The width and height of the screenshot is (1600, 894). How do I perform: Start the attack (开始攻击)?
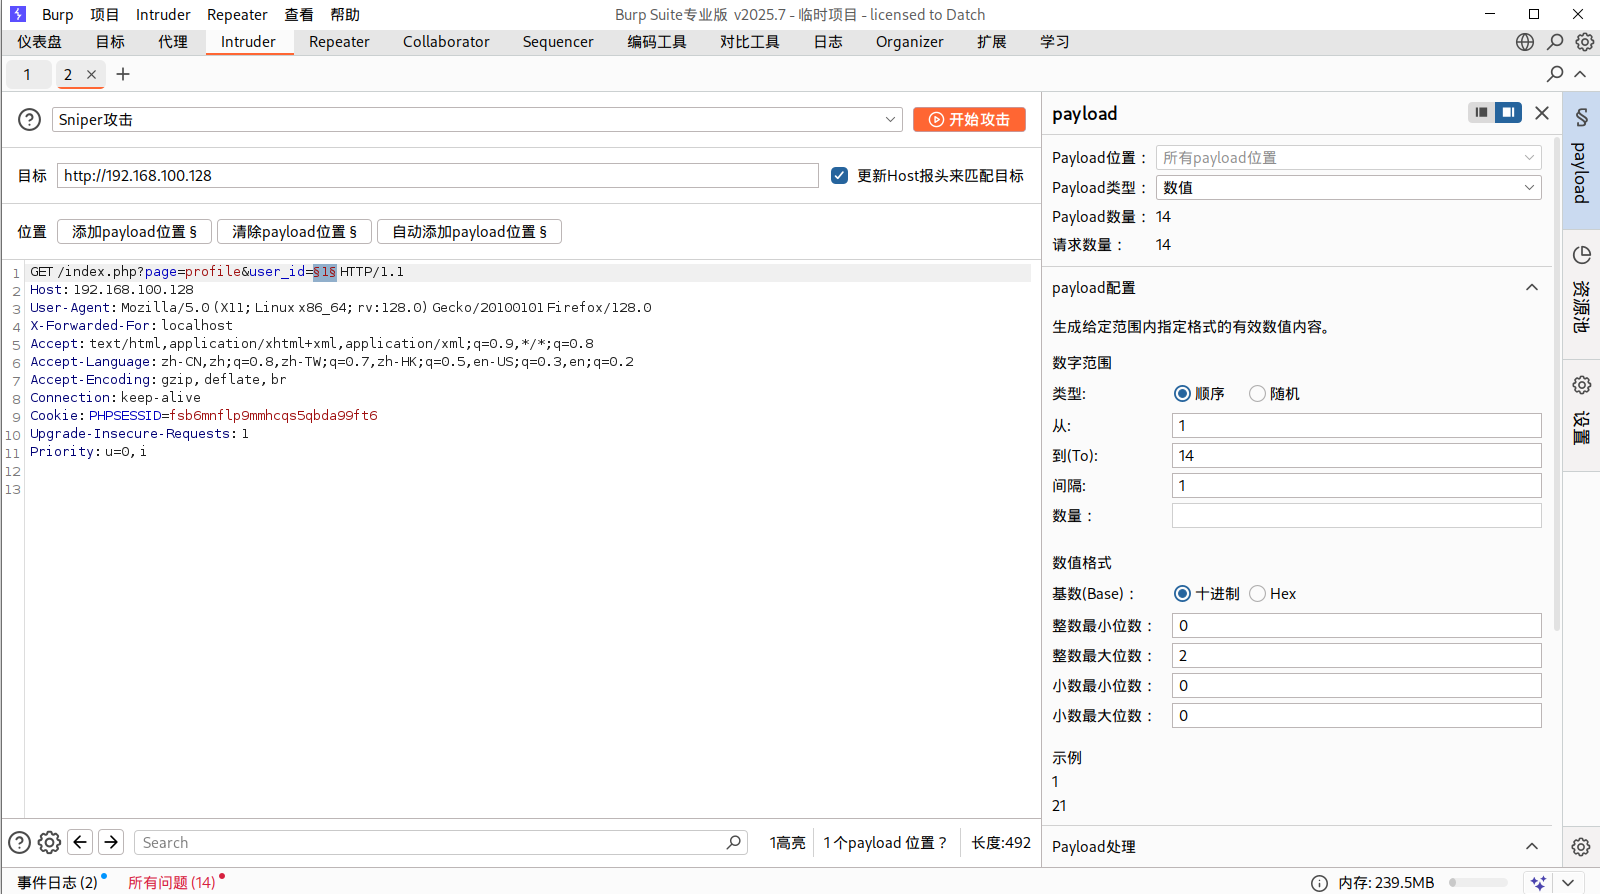969,119
